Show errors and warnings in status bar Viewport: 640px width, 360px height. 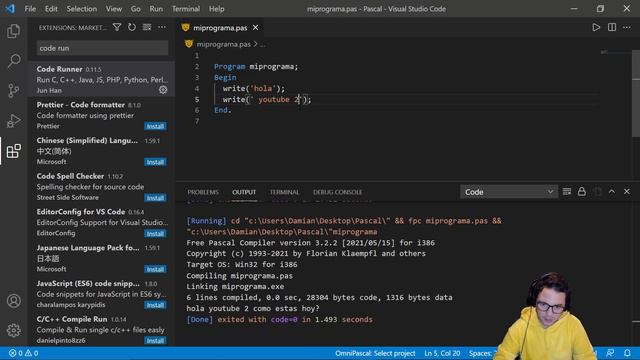[x=23, y=353]
